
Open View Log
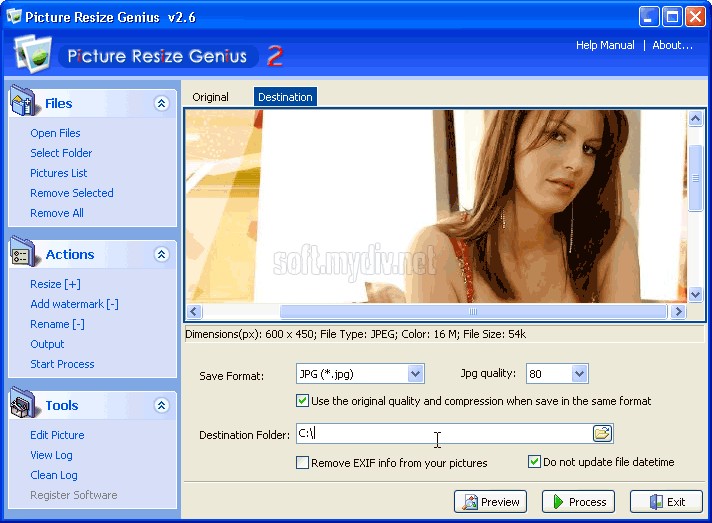(51, 455)
